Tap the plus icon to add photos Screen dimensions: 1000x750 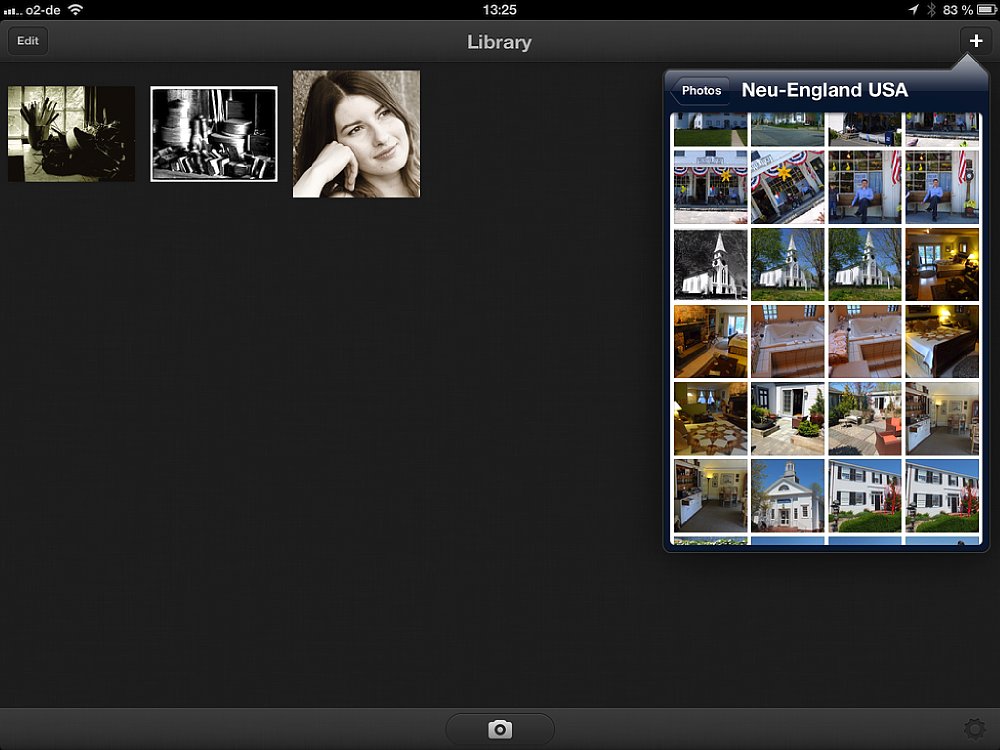pyautogui.click(x=976, y=41)
